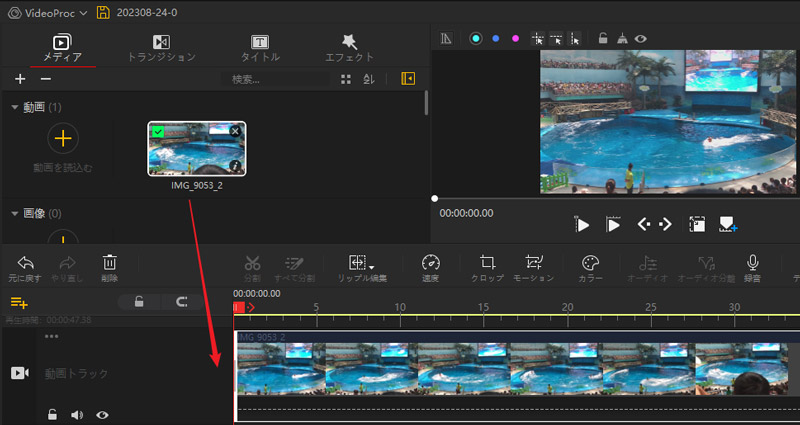Image resolution: width=800 pixels, height=425 pixels.
Task: Toggle the lock on the video track
Action: tap(52, 414)
